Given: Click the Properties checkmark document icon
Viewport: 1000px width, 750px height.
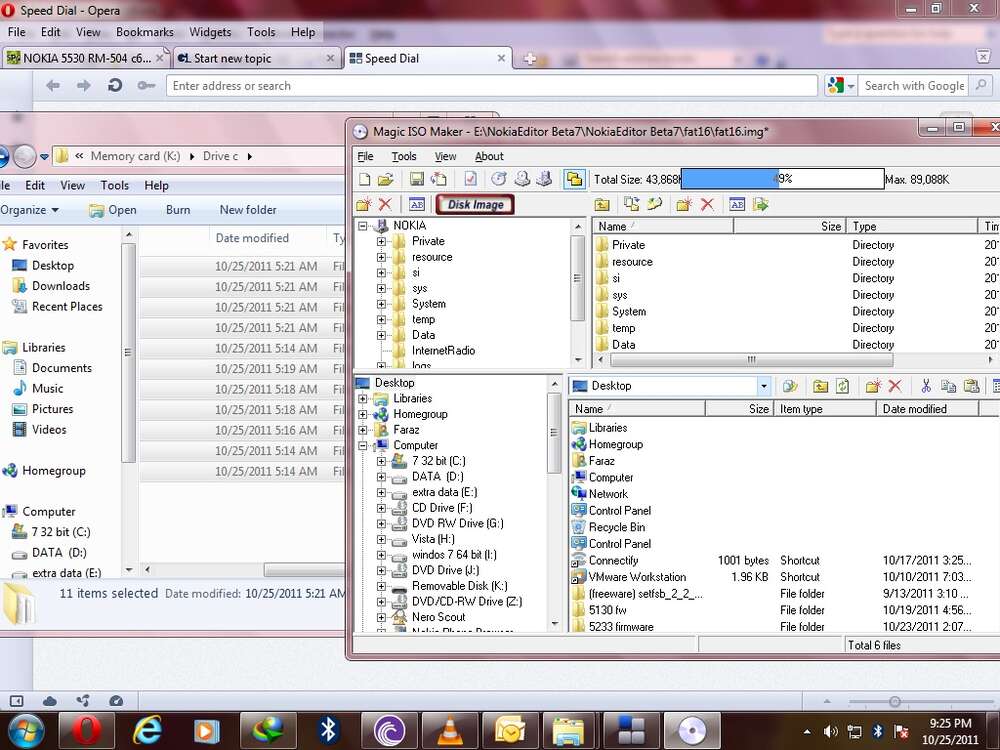Looking at the screenshot, I should coord(470,179).
